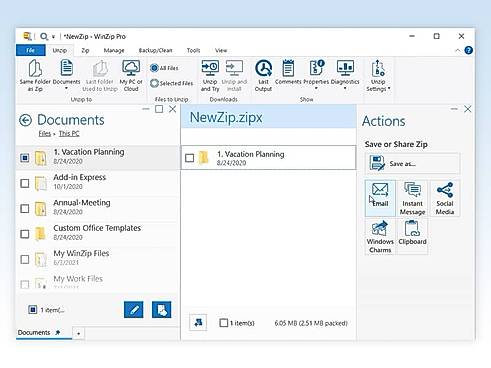Check the My WinZip Files checkbox
The width and height of the screenshot is (491, 368).
point(25,259)
